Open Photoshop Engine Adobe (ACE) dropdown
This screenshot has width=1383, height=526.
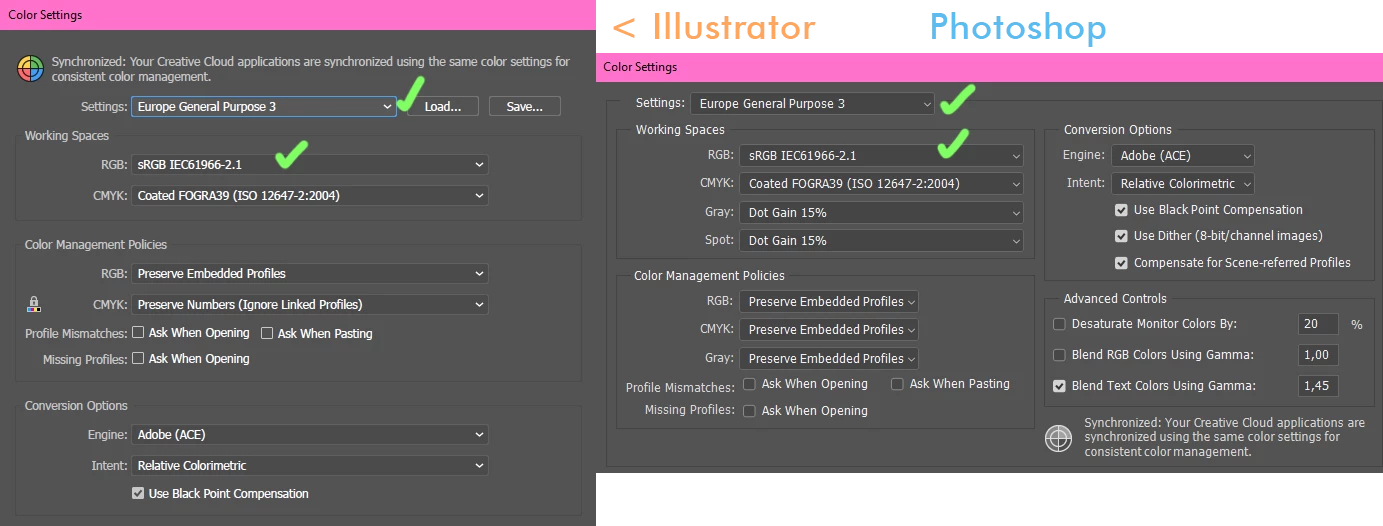[x=1183, y=155]
